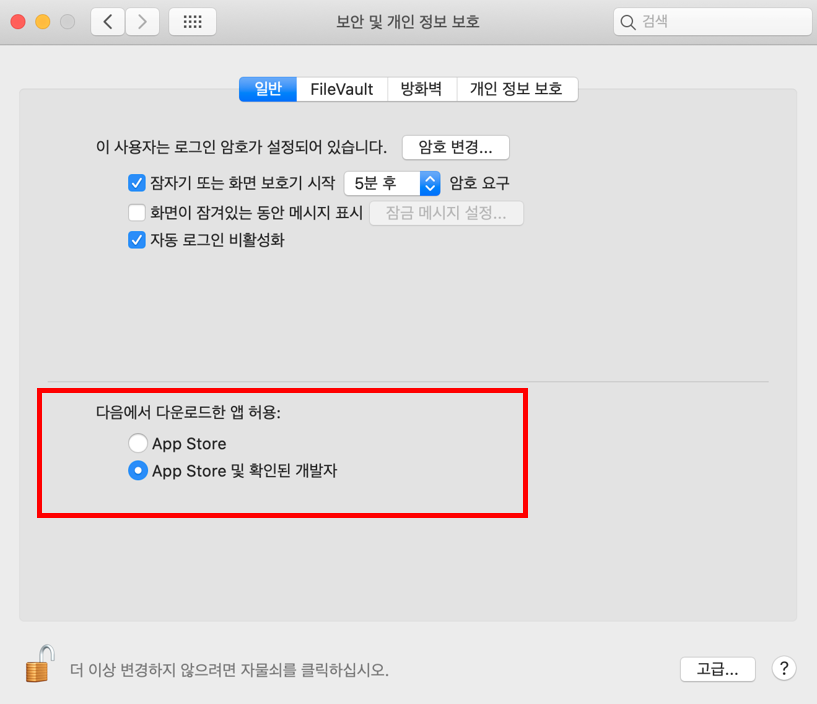Show all preferences via grid icon
The width and height of the screenshot is (817, 704).
(x=193, y=21)
